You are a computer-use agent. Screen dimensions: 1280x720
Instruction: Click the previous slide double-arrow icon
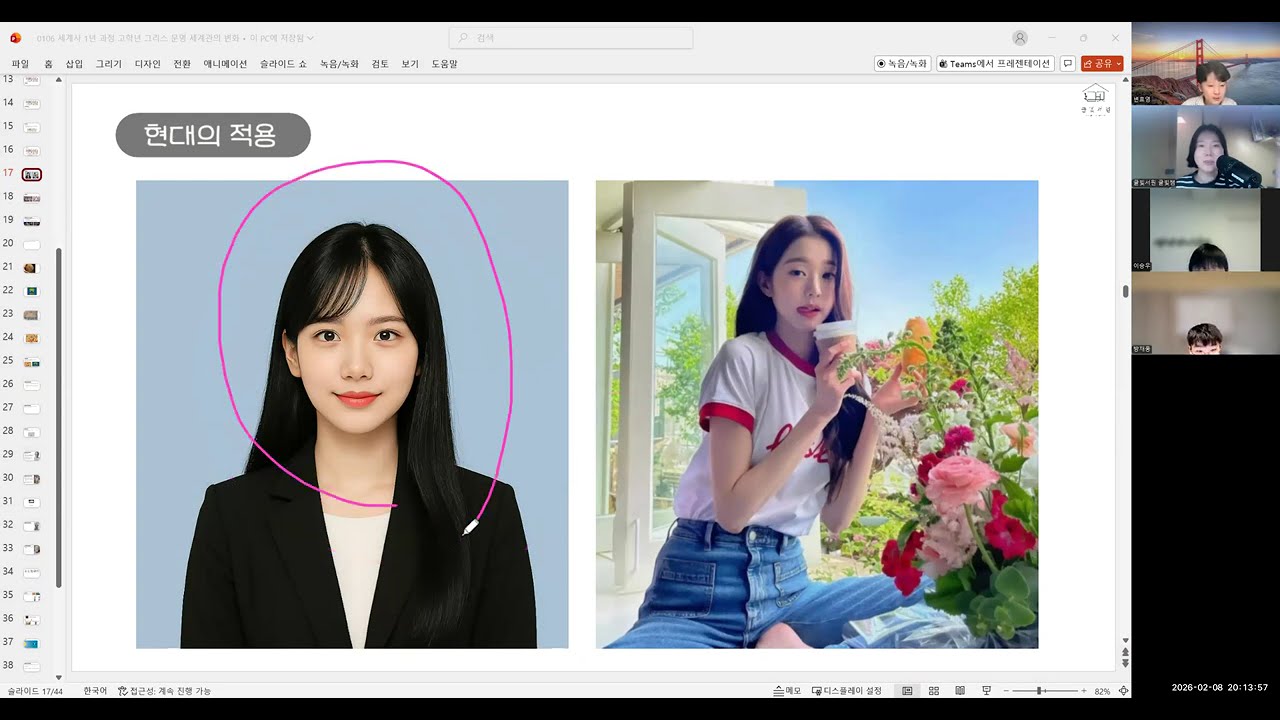click(x=1126, y=652)
